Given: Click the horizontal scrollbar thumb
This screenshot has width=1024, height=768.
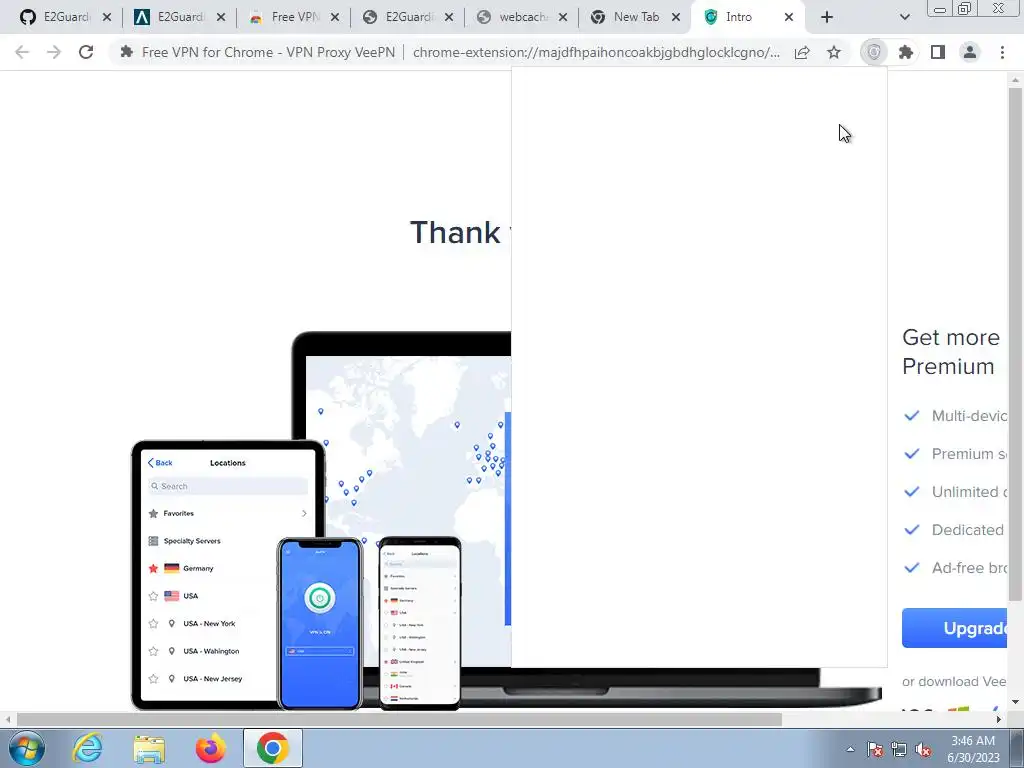Looking at the screenshot, I should click(400, 719).
